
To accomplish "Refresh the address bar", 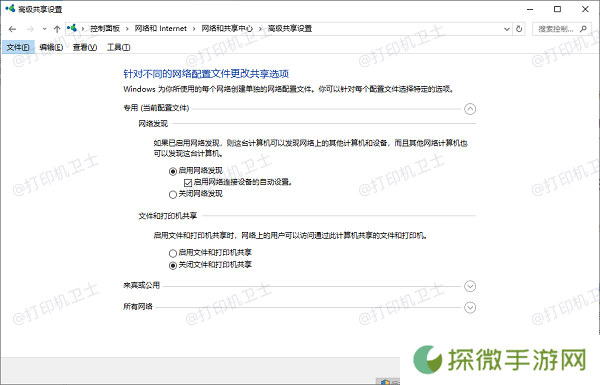I will 519,29.
